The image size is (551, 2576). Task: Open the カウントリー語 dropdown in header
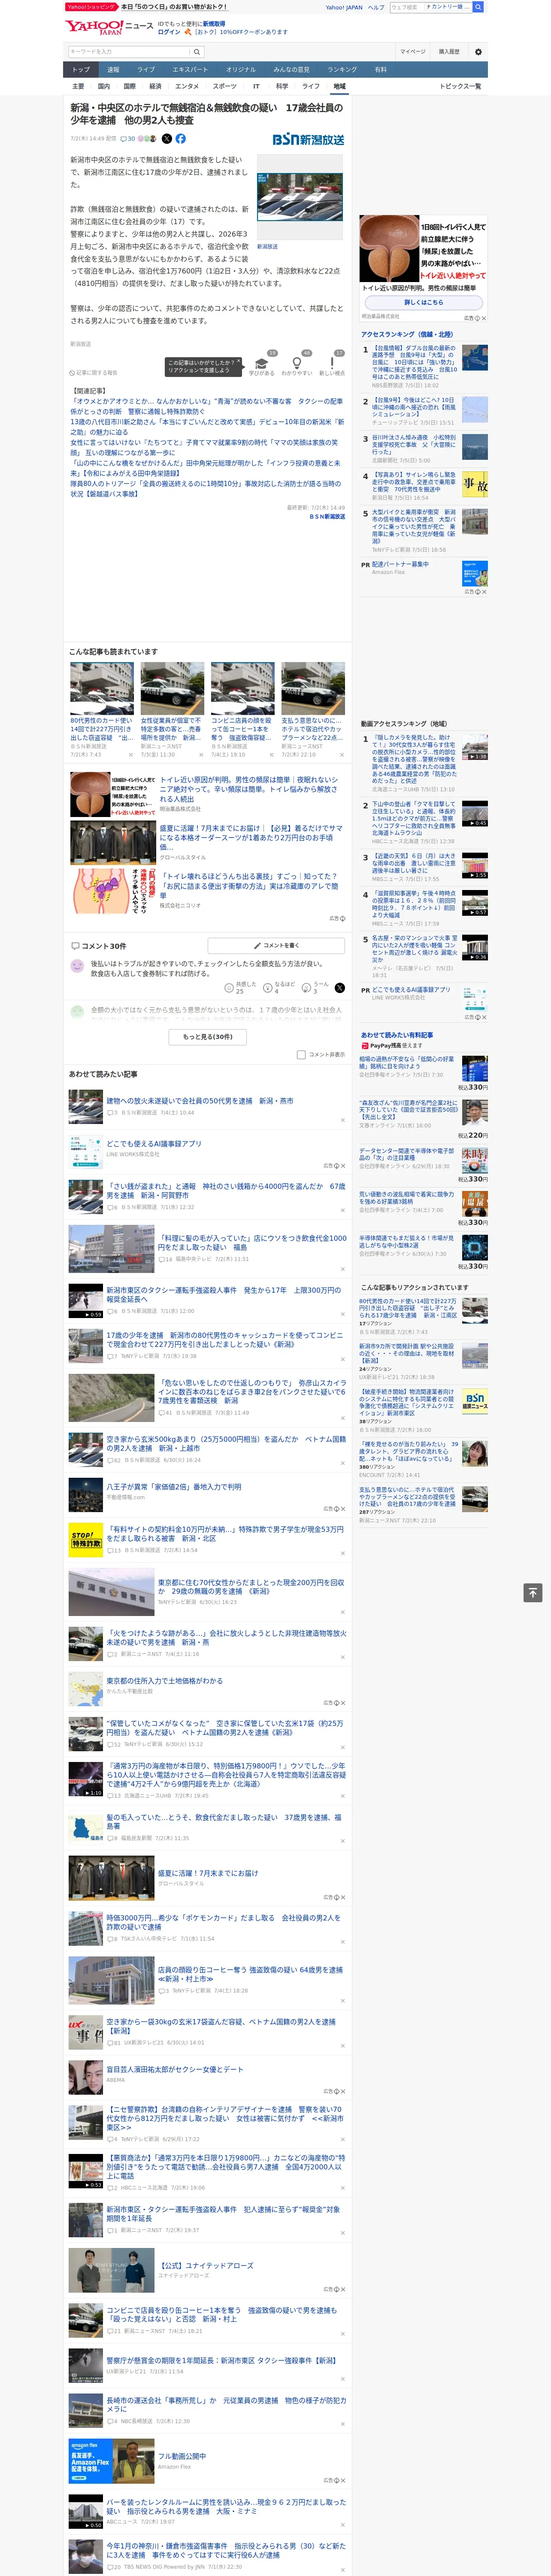[447, 7]
